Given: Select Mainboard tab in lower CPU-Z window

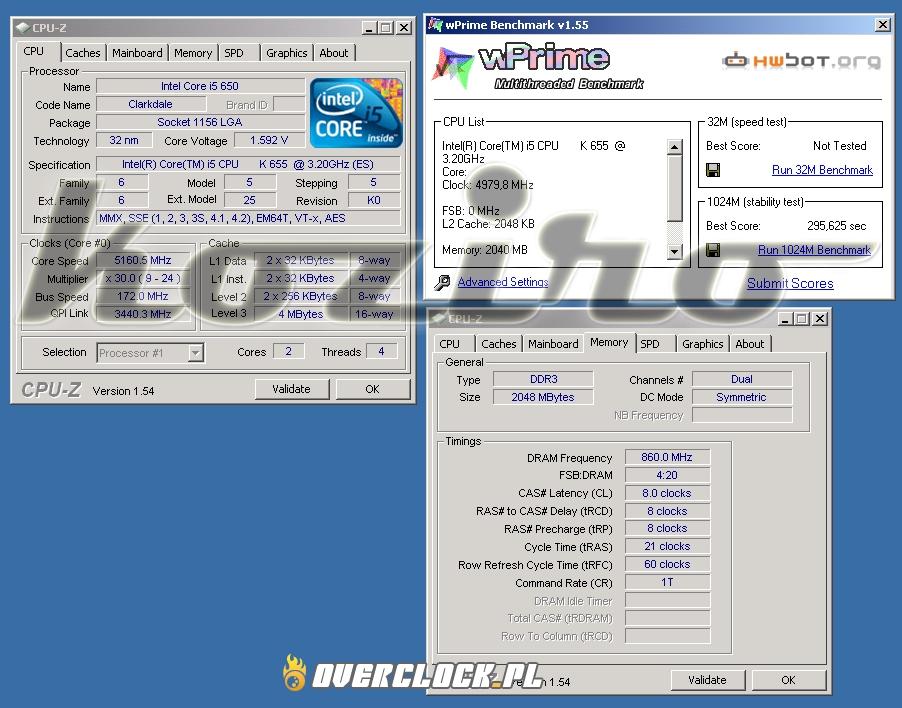Looking at the screenshot, I should click(x=553, y=344).
